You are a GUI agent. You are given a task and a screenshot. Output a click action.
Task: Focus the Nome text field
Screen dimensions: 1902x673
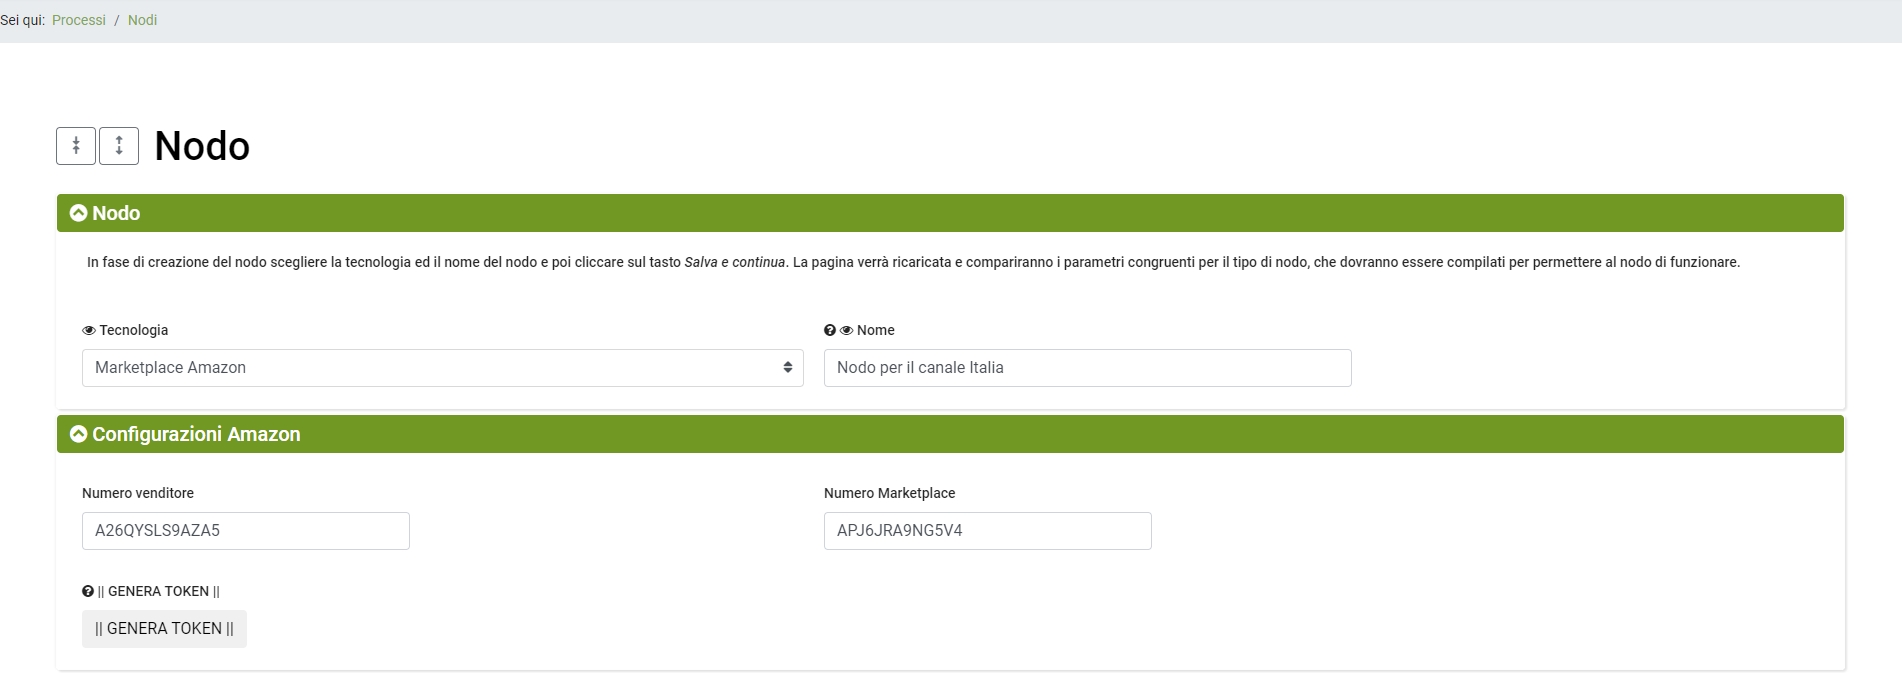tap(1087, 368)
